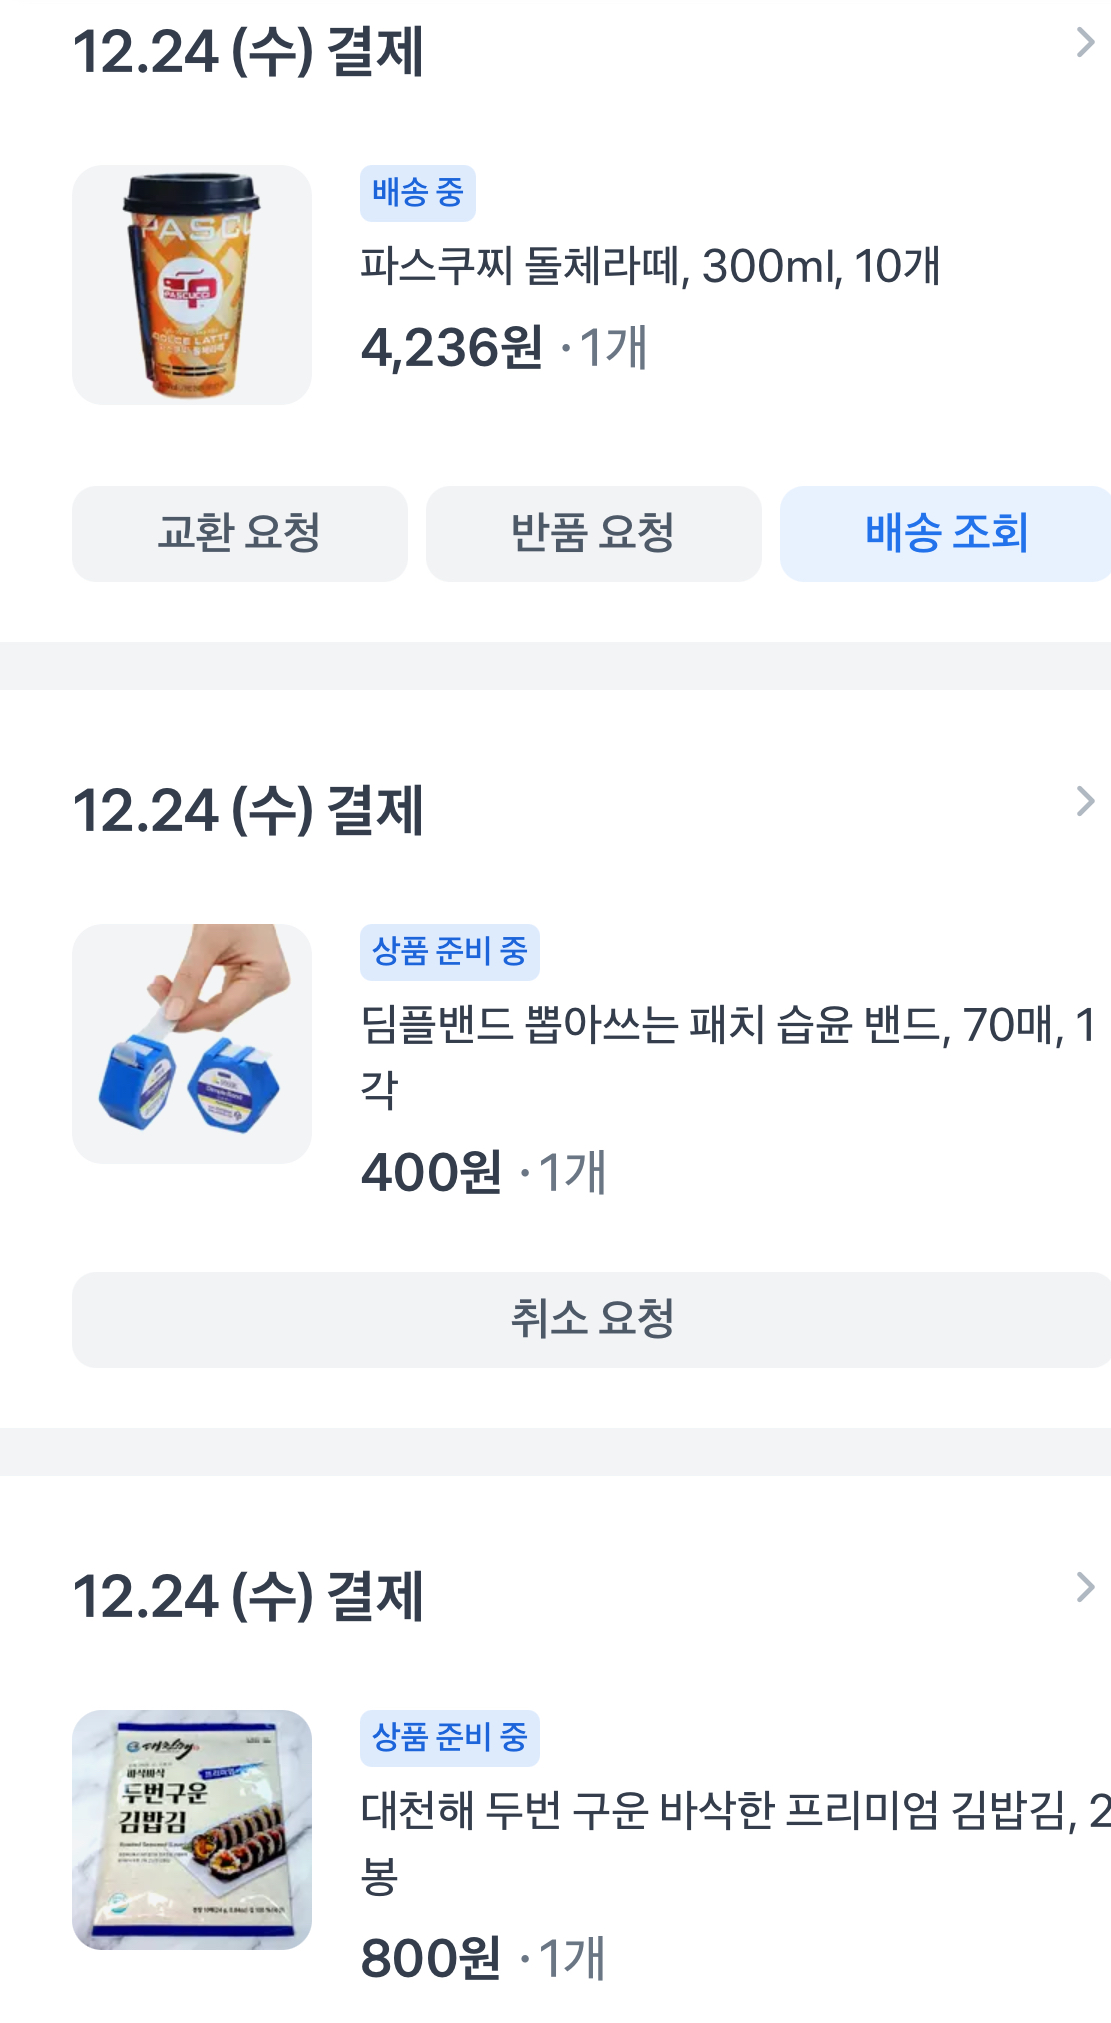Tap the 배송 중 status badge
Image resolution: width=1111 pixels, height=2023 pixels.
[417, 192]
